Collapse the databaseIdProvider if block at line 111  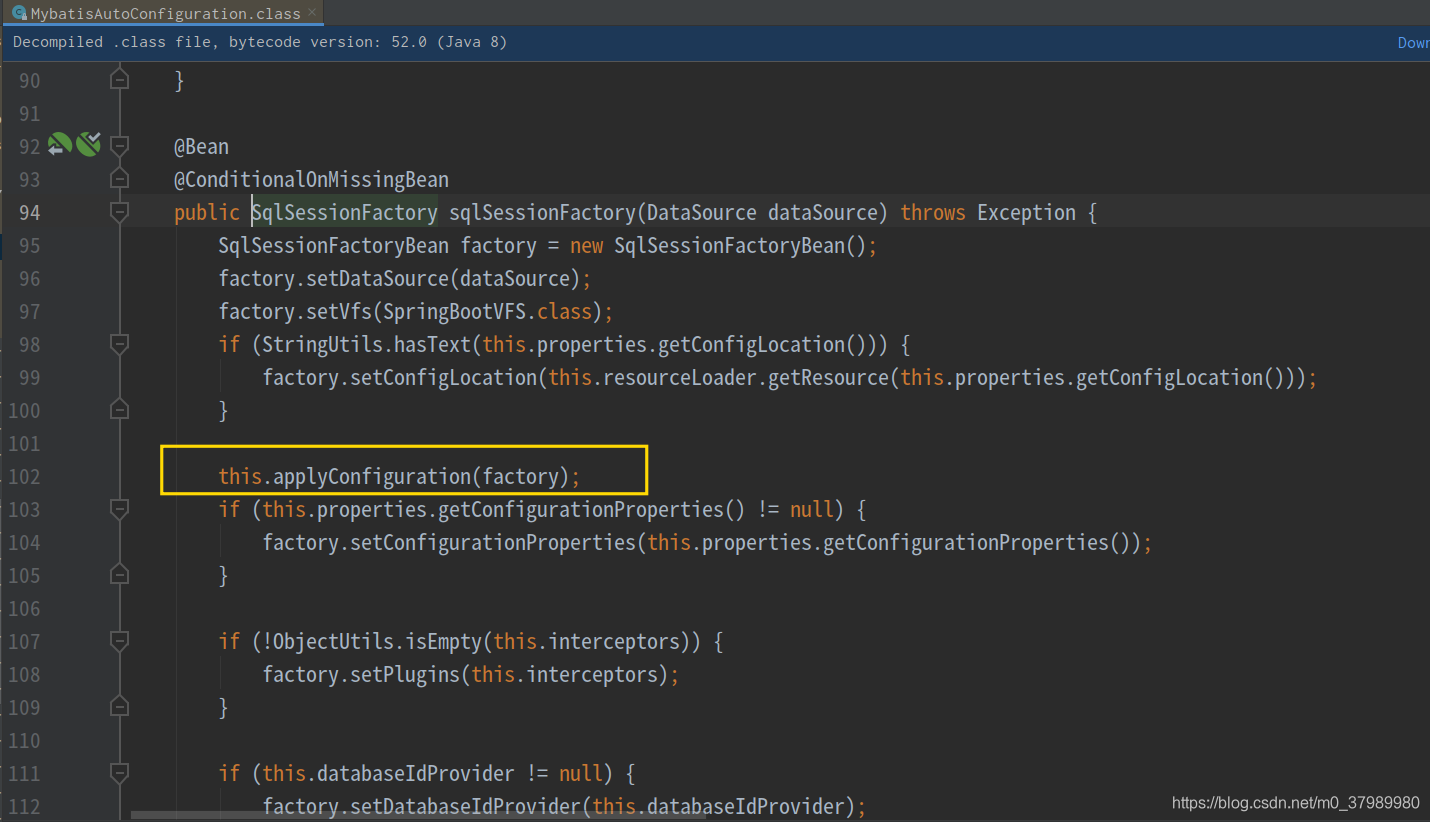(x=119, y=773)
